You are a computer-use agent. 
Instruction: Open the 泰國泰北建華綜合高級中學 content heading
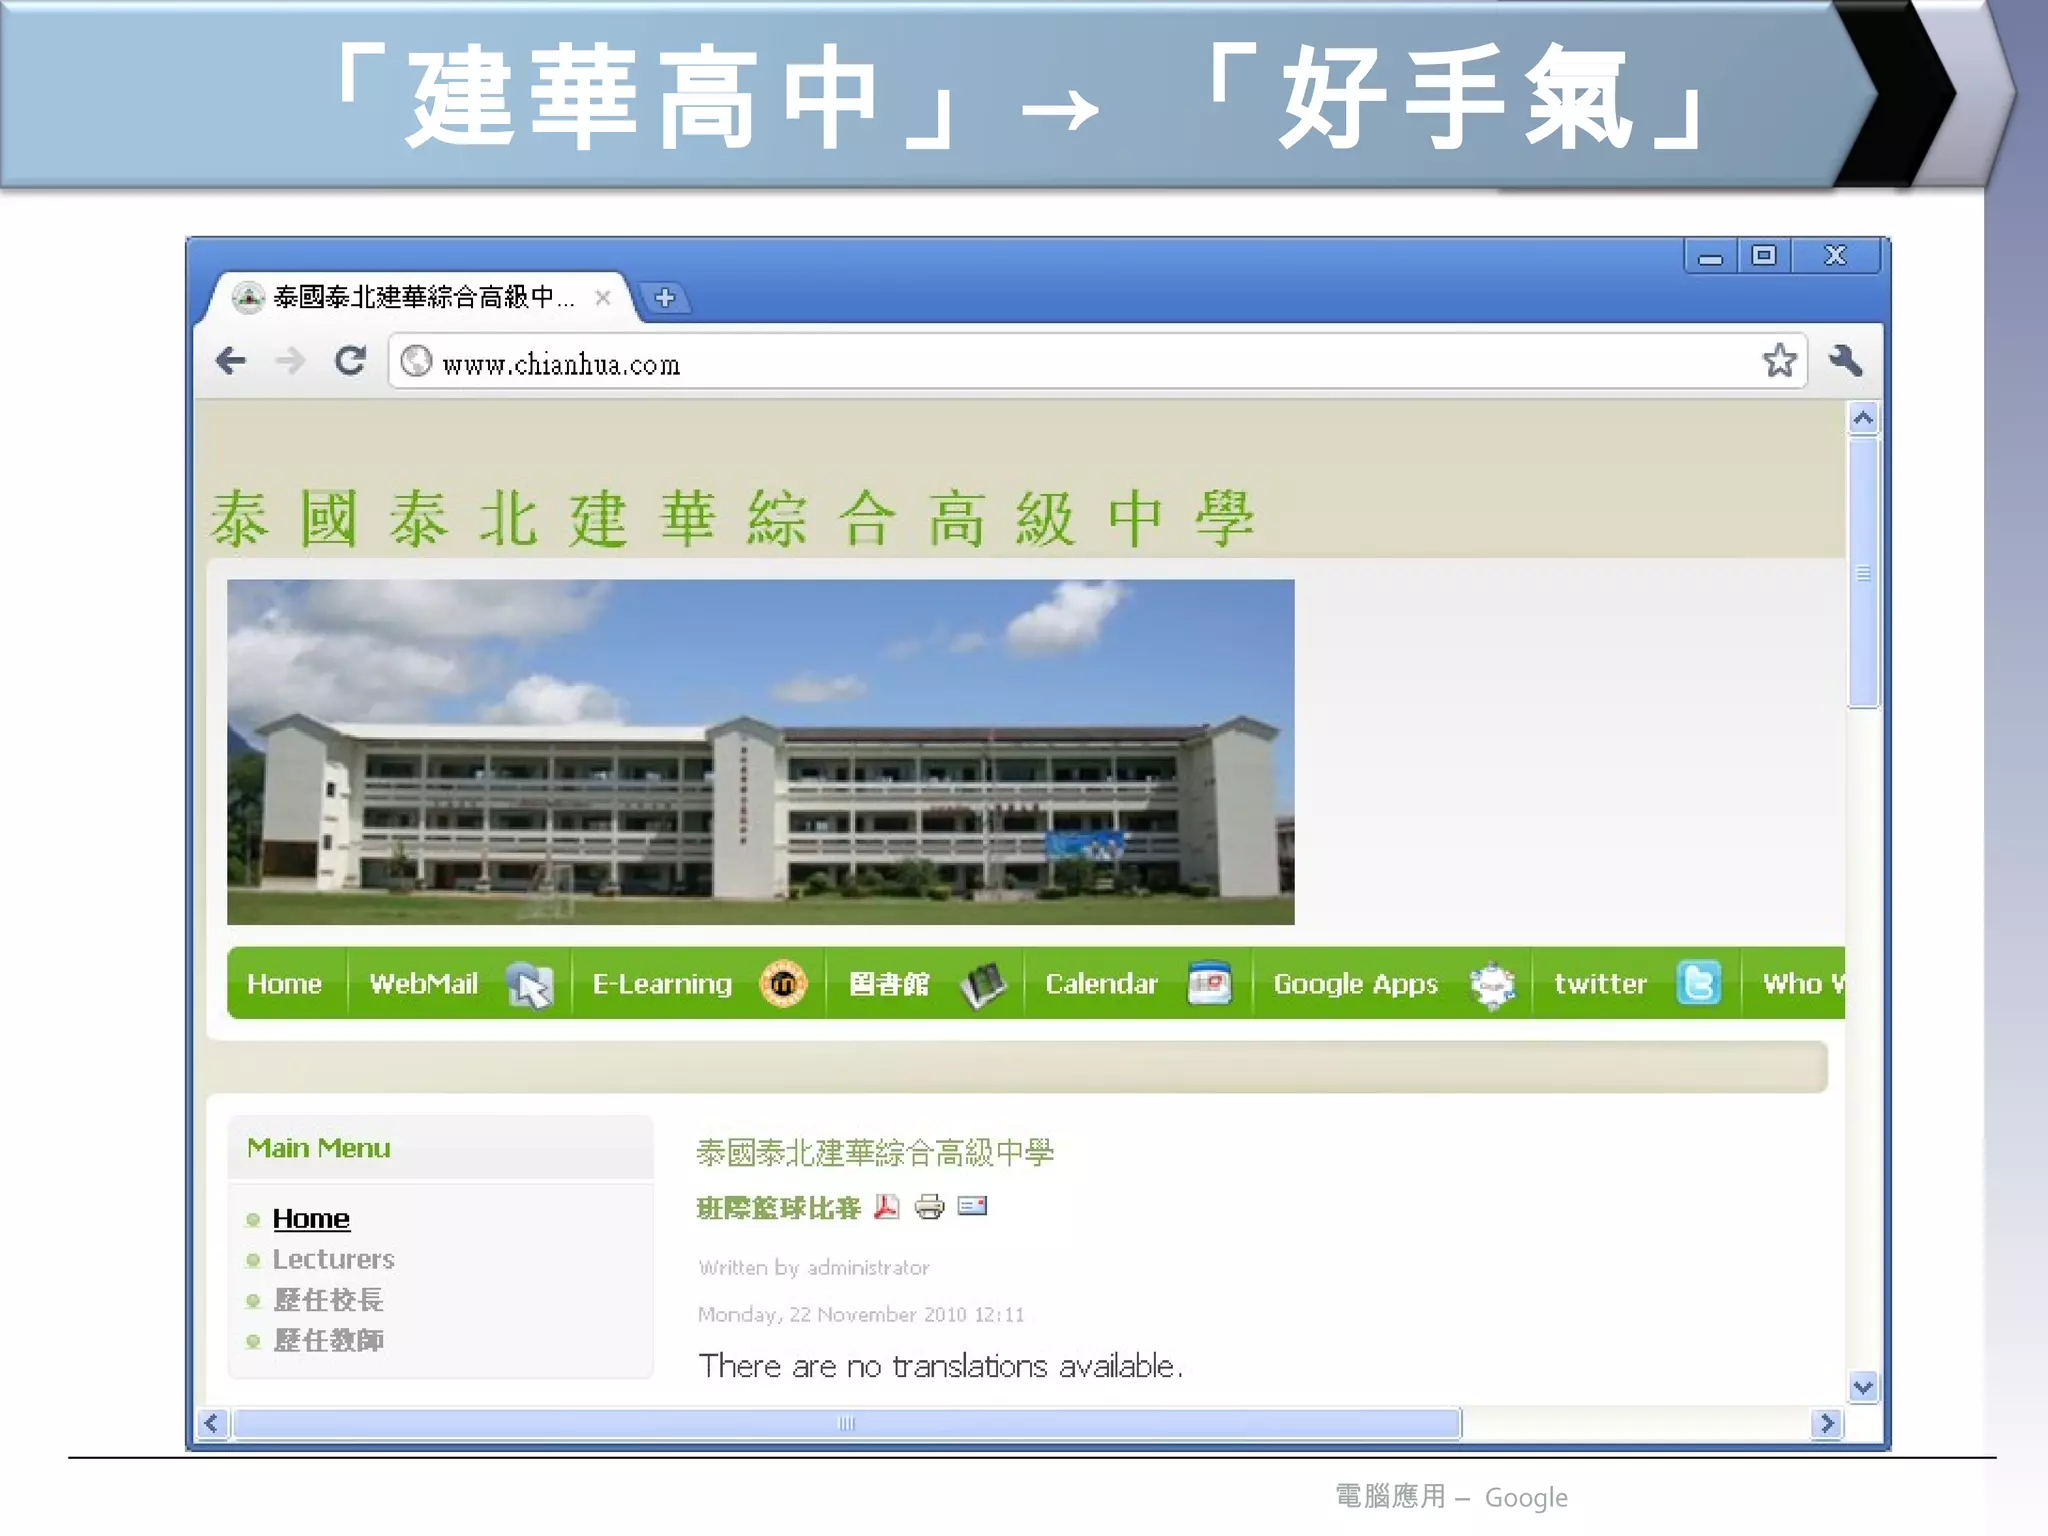[875, 1152]
